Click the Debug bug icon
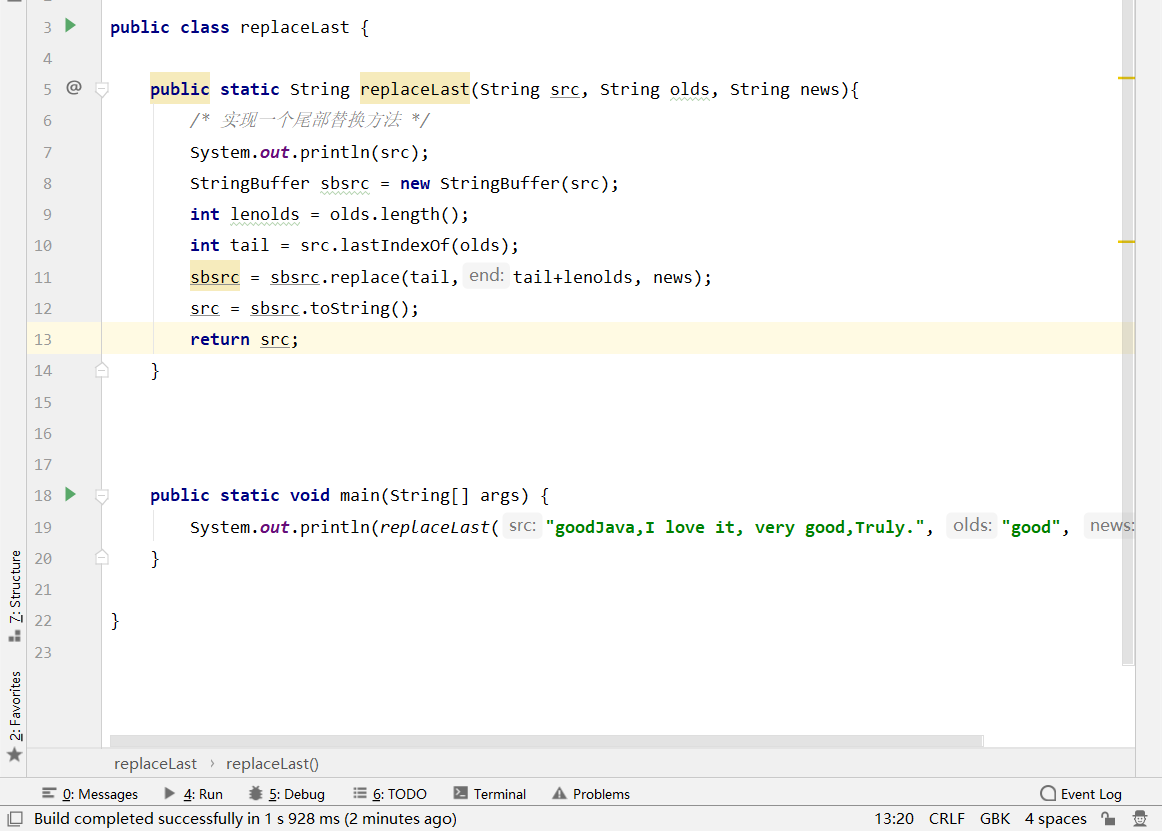The height and width of the screenshot is (831, 1162). coord(256,793)
